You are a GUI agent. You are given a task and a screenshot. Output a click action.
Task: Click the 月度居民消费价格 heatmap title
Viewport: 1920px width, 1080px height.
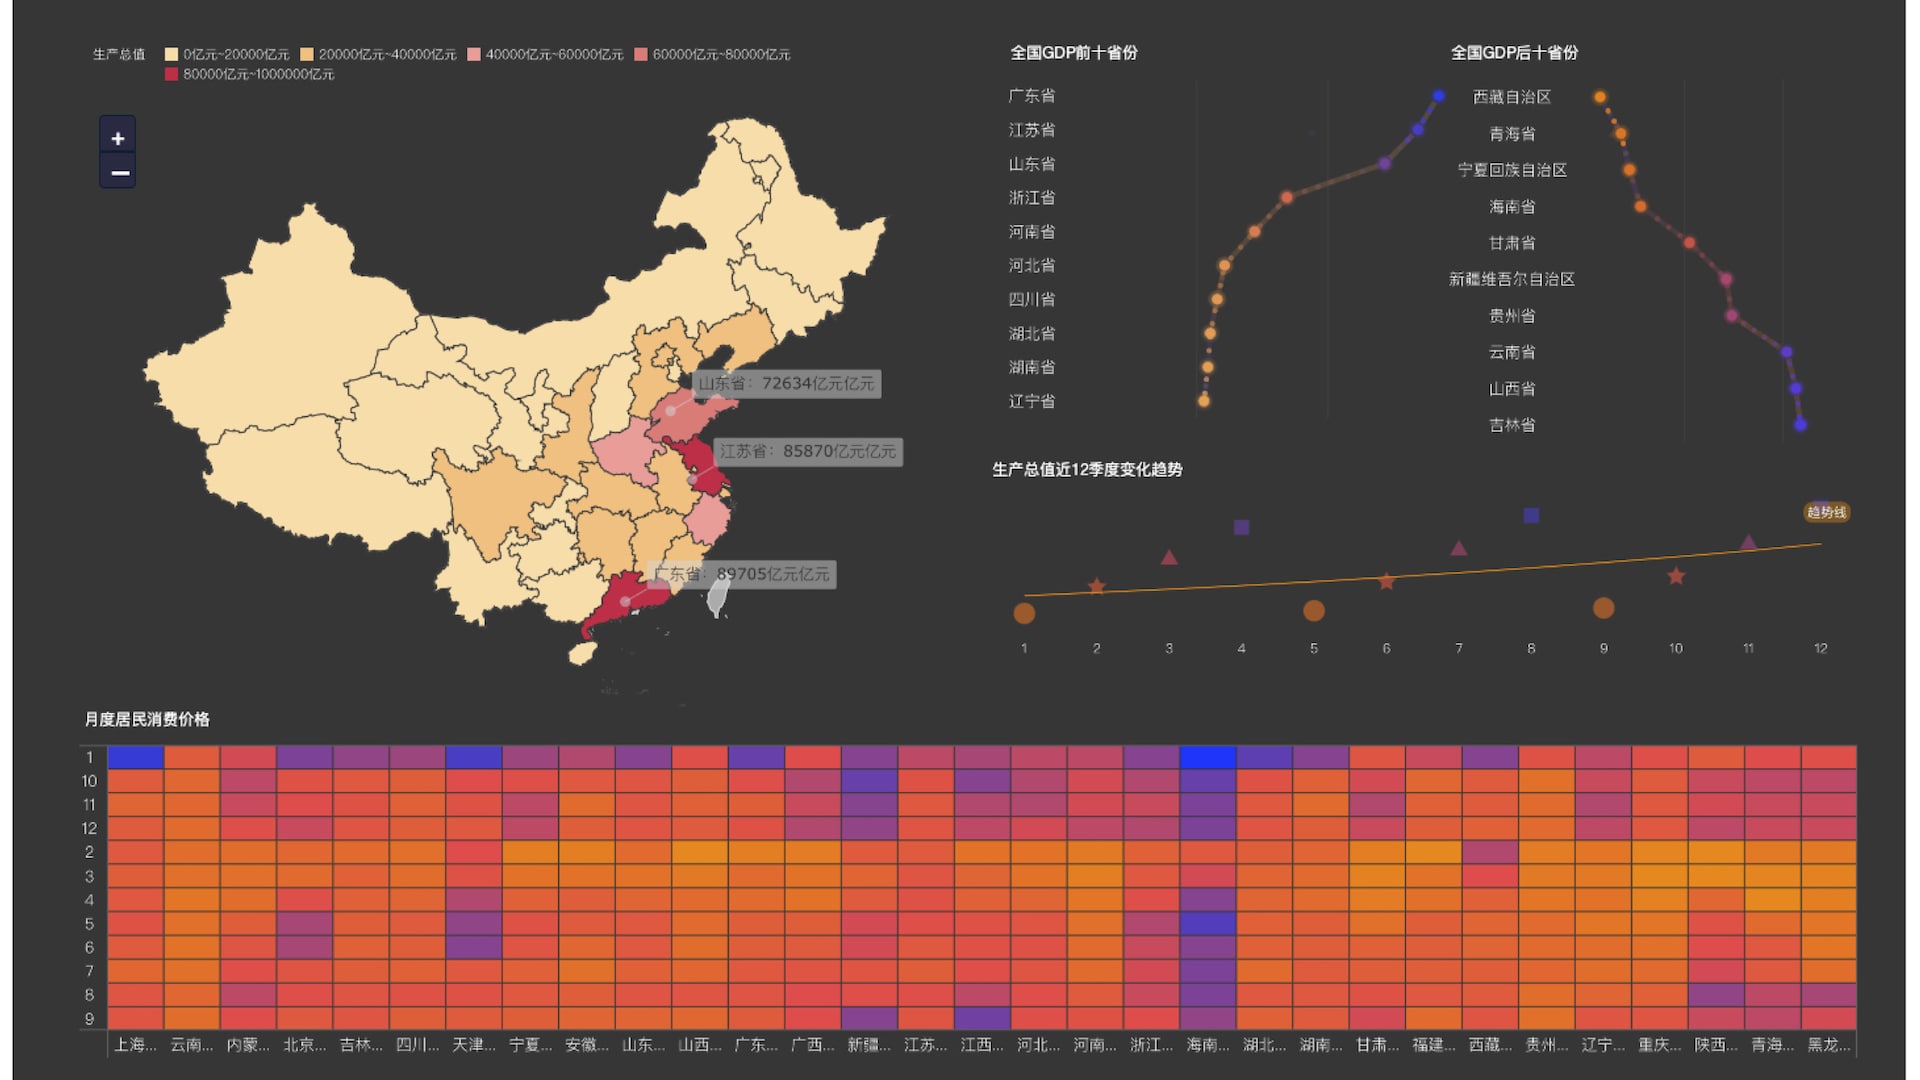click(x=147, y=719)
